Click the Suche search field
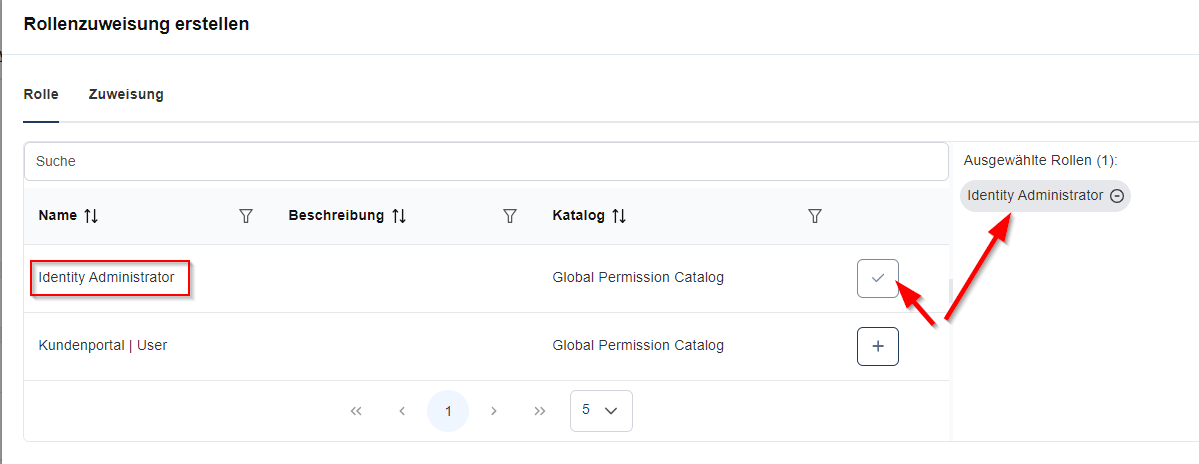This screenshot has height=464, width=1199. coord(486,161)
